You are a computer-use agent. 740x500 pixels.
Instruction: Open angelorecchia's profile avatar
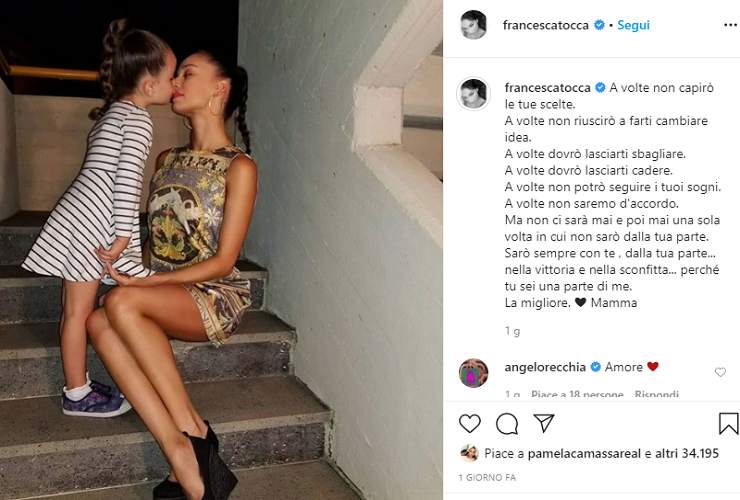[x=473, y=373]
